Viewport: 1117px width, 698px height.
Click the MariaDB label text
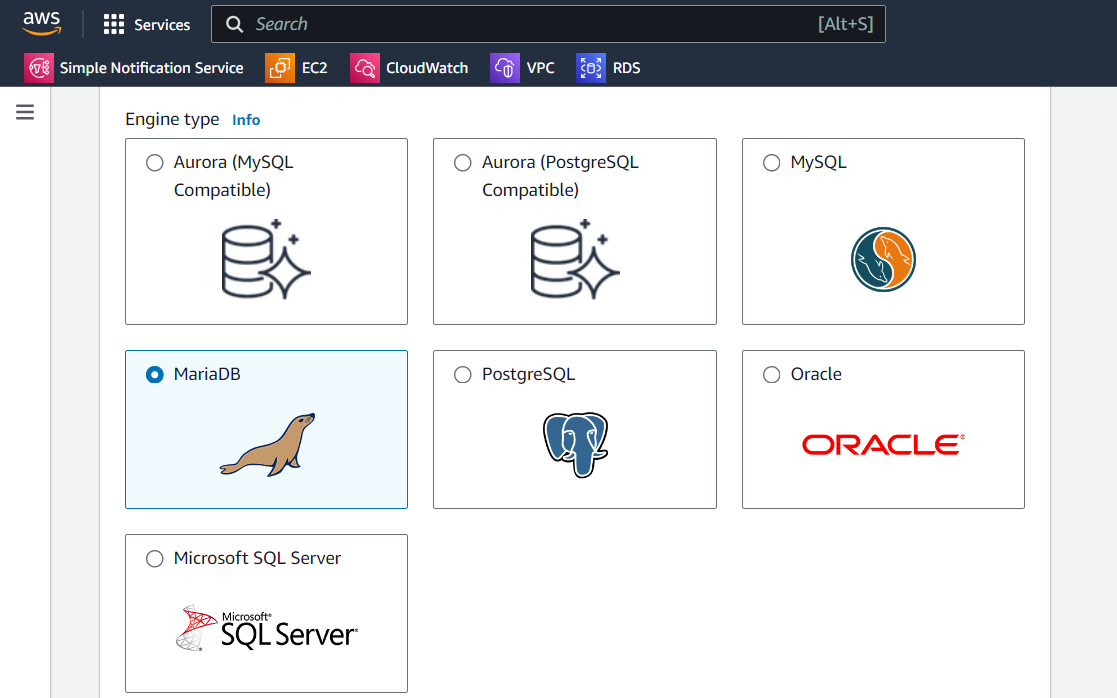pyautogui.click(x=207, y=374)
